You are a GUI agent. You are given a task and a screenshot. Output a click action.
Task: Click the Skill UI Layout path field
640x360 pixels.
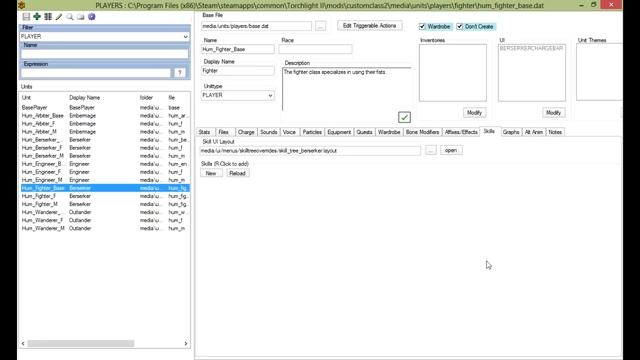click(x=310, y=151)
